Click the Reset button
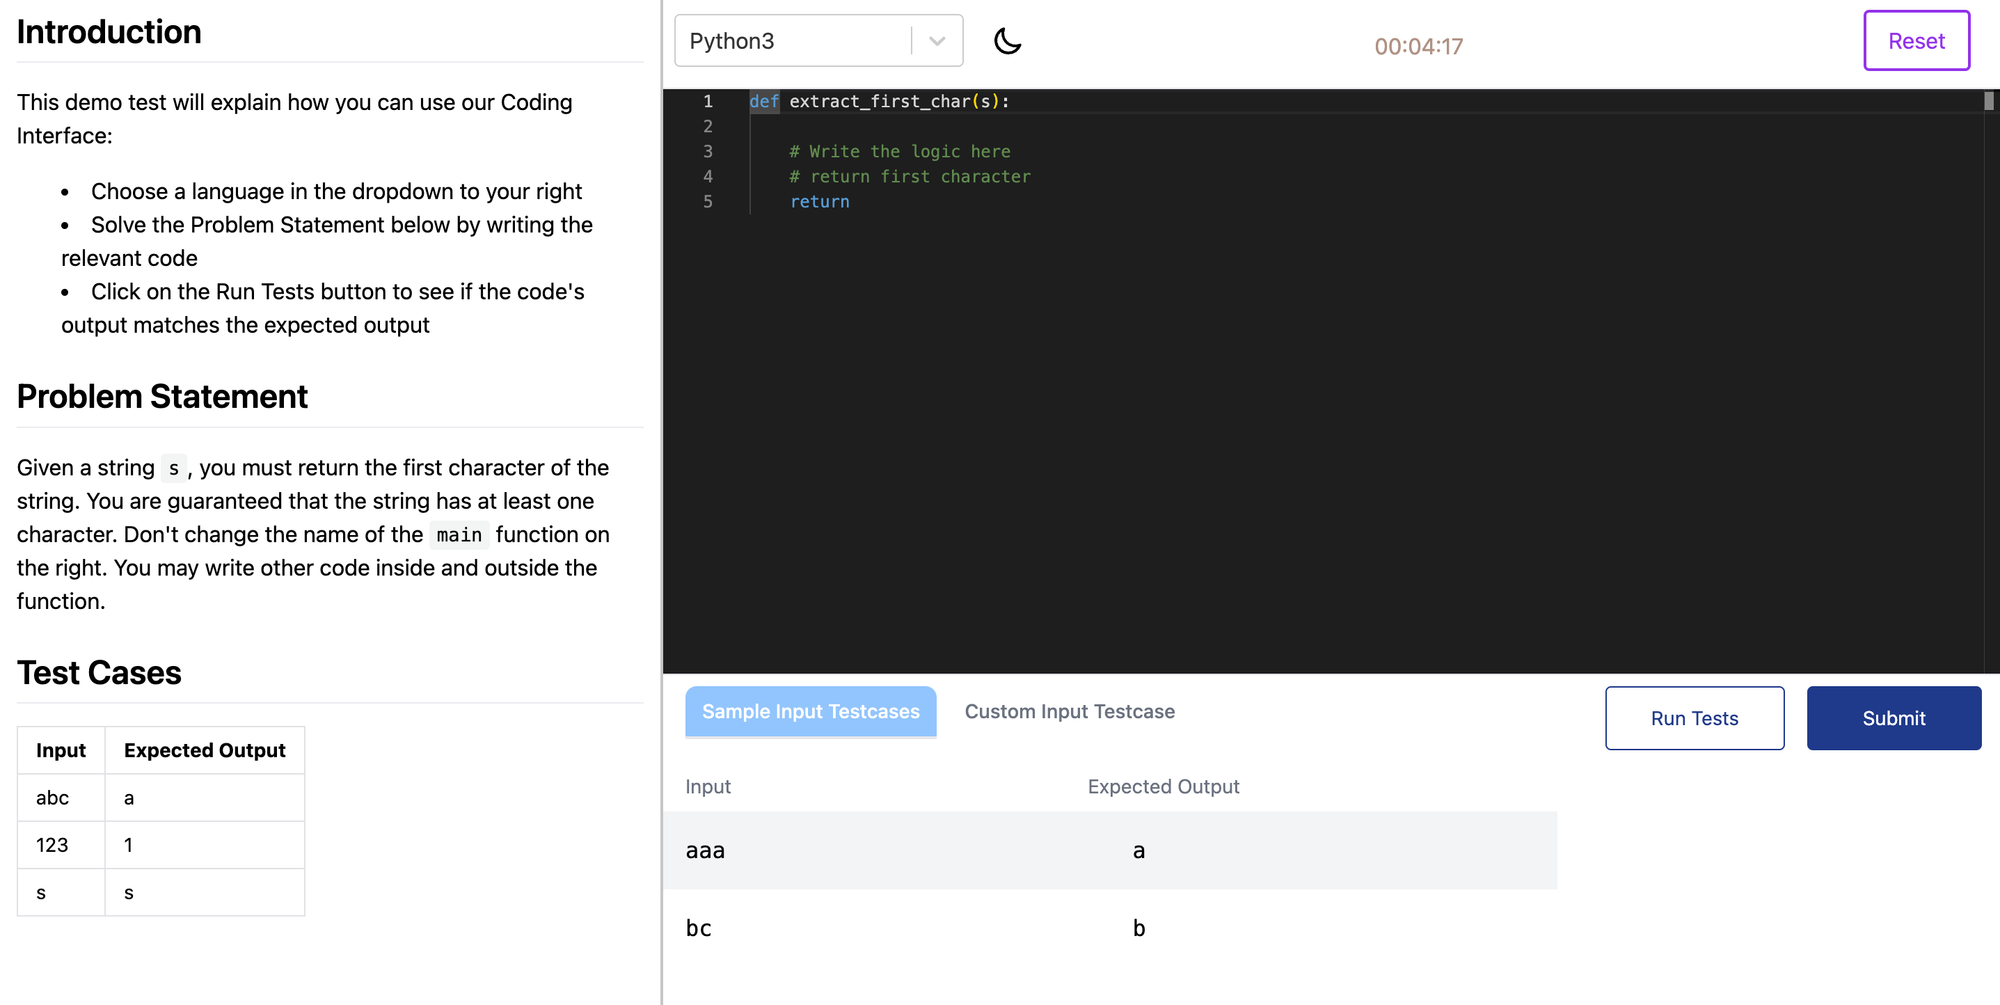This screenshot has height=1005, width=2000. click(1915, 40)
